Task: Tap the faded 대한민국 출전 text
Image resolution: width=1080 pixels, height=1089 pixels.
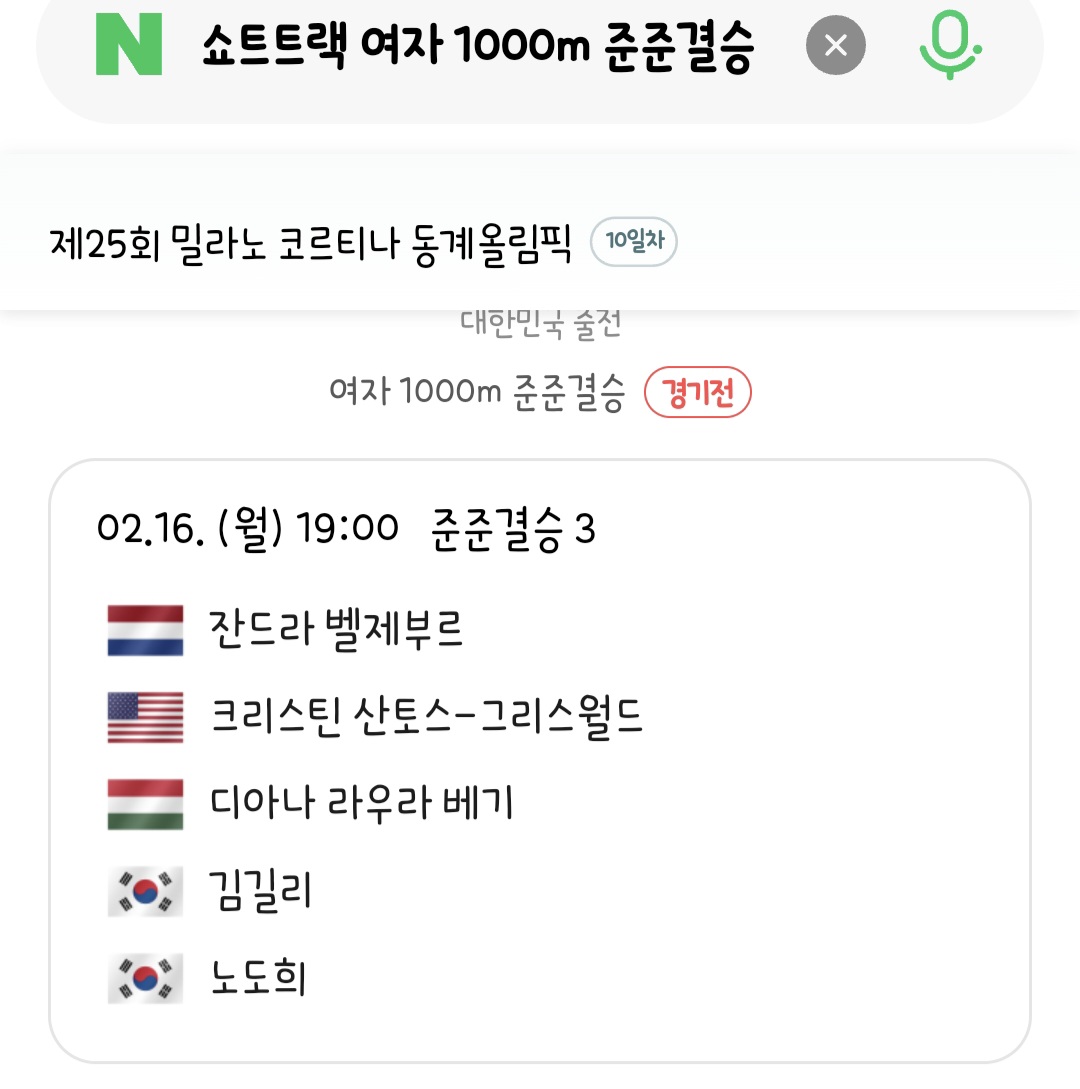Action: click(x=541, y=324)
